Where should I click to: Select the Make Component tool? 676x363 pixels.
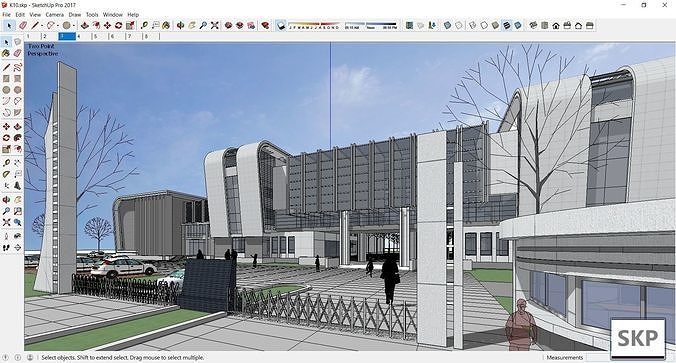[x=17, y=42]
